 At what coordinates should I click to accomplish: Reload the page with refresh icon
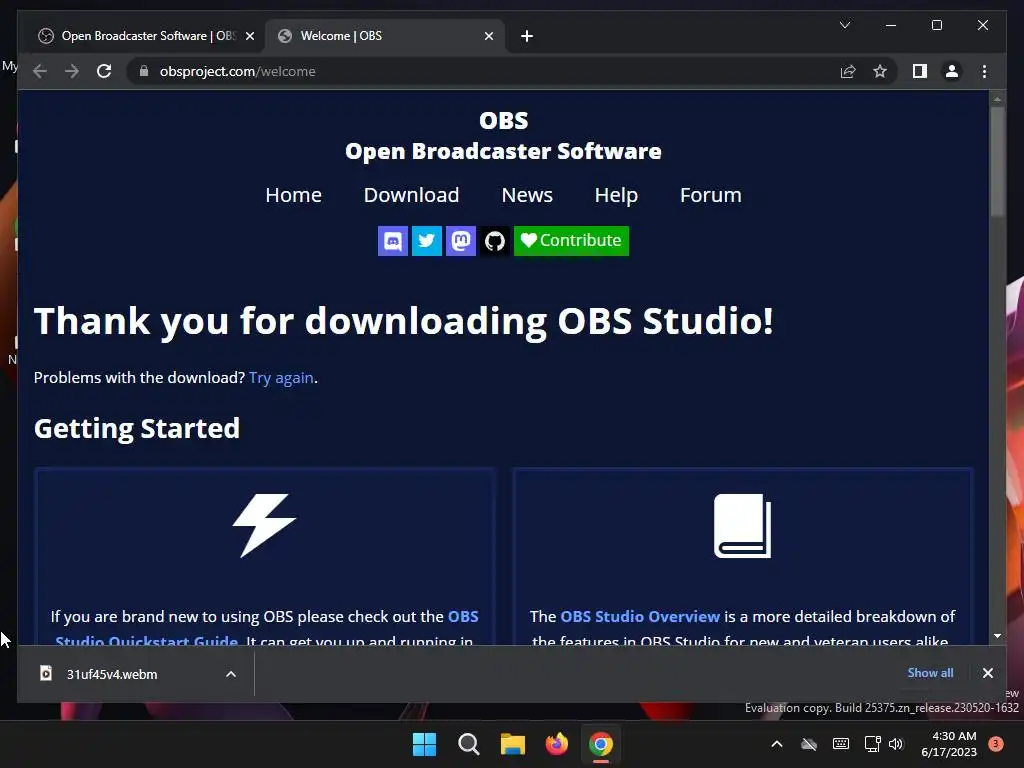[104, 71]
